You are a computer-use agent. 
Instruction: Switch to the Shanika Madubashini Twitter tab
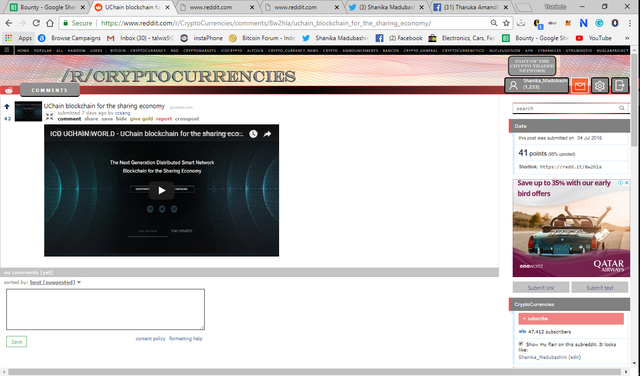pos(386,7)
